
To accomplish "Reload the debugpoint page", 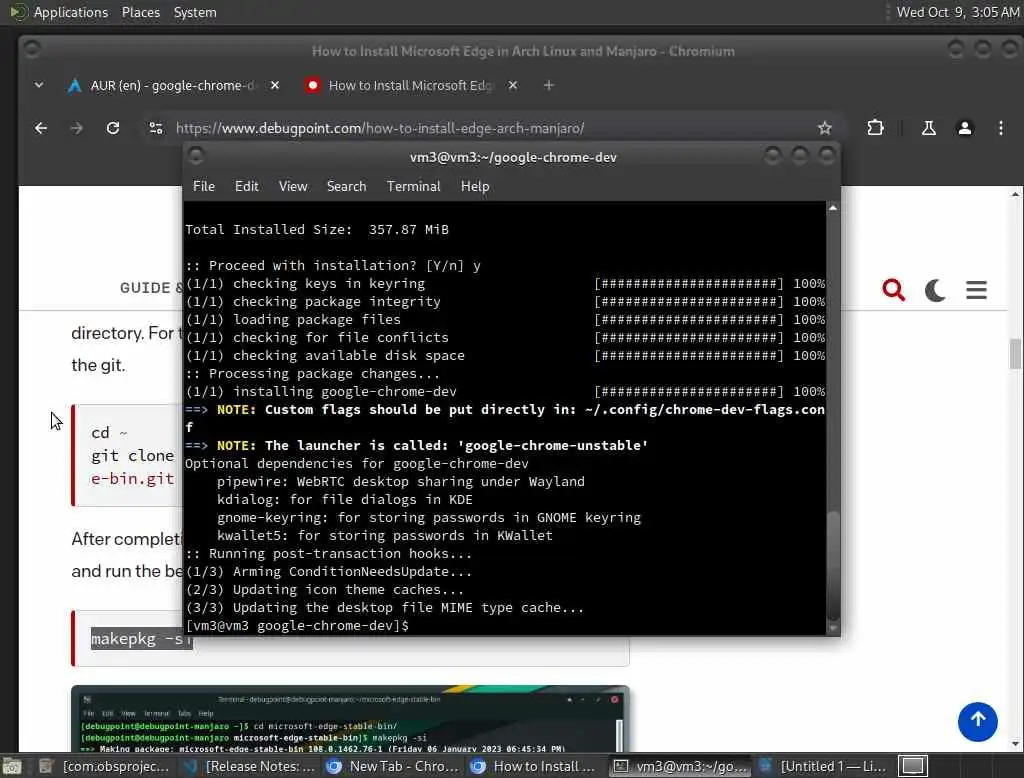I will [113, 128].
